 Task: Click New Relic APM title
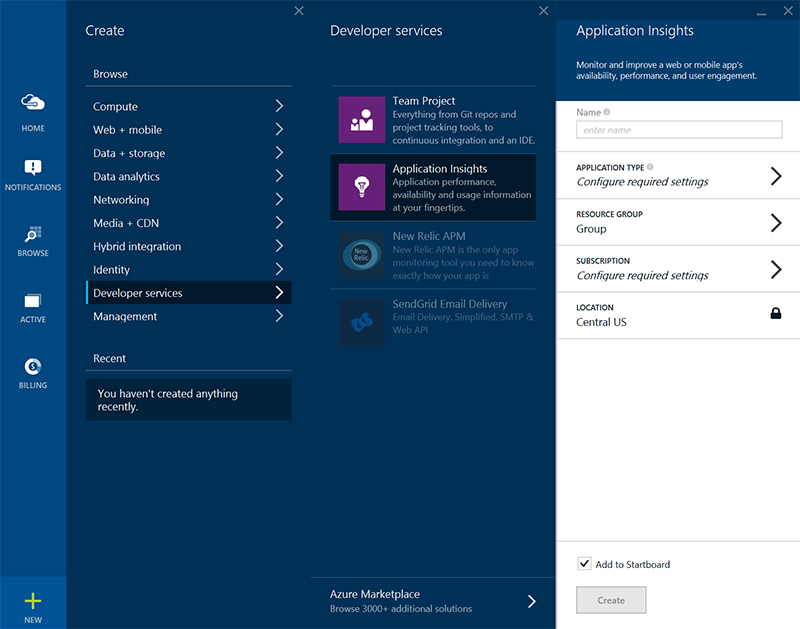(x=429, y=236)
